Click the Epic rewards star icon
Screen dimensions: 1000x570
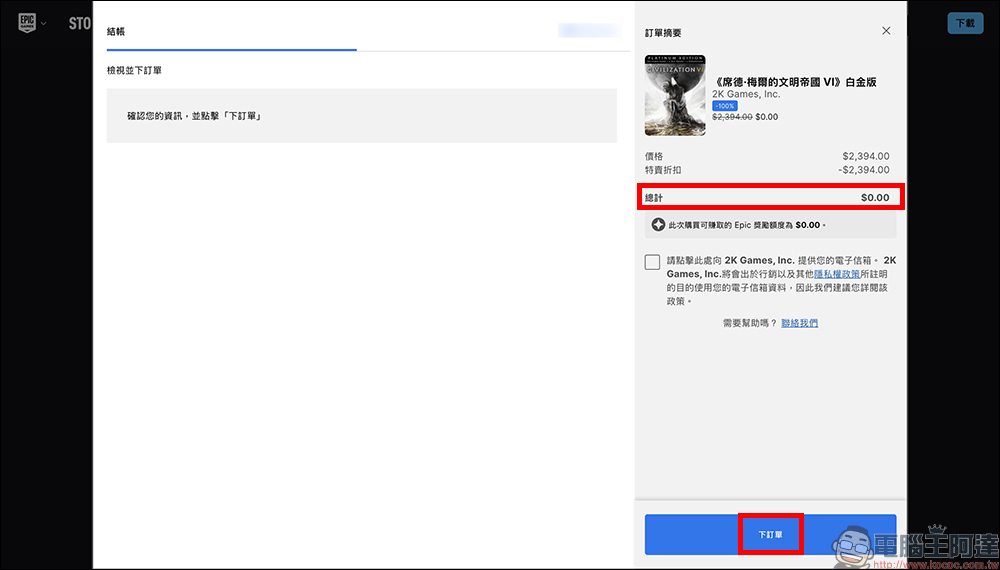click(658, 225)
